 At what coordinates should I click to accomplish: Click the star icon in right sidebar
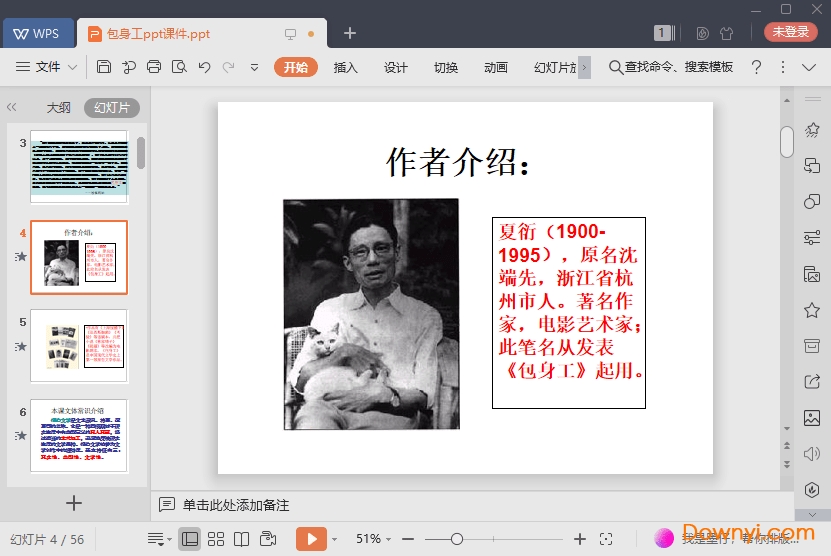click(x=812, y=310)
